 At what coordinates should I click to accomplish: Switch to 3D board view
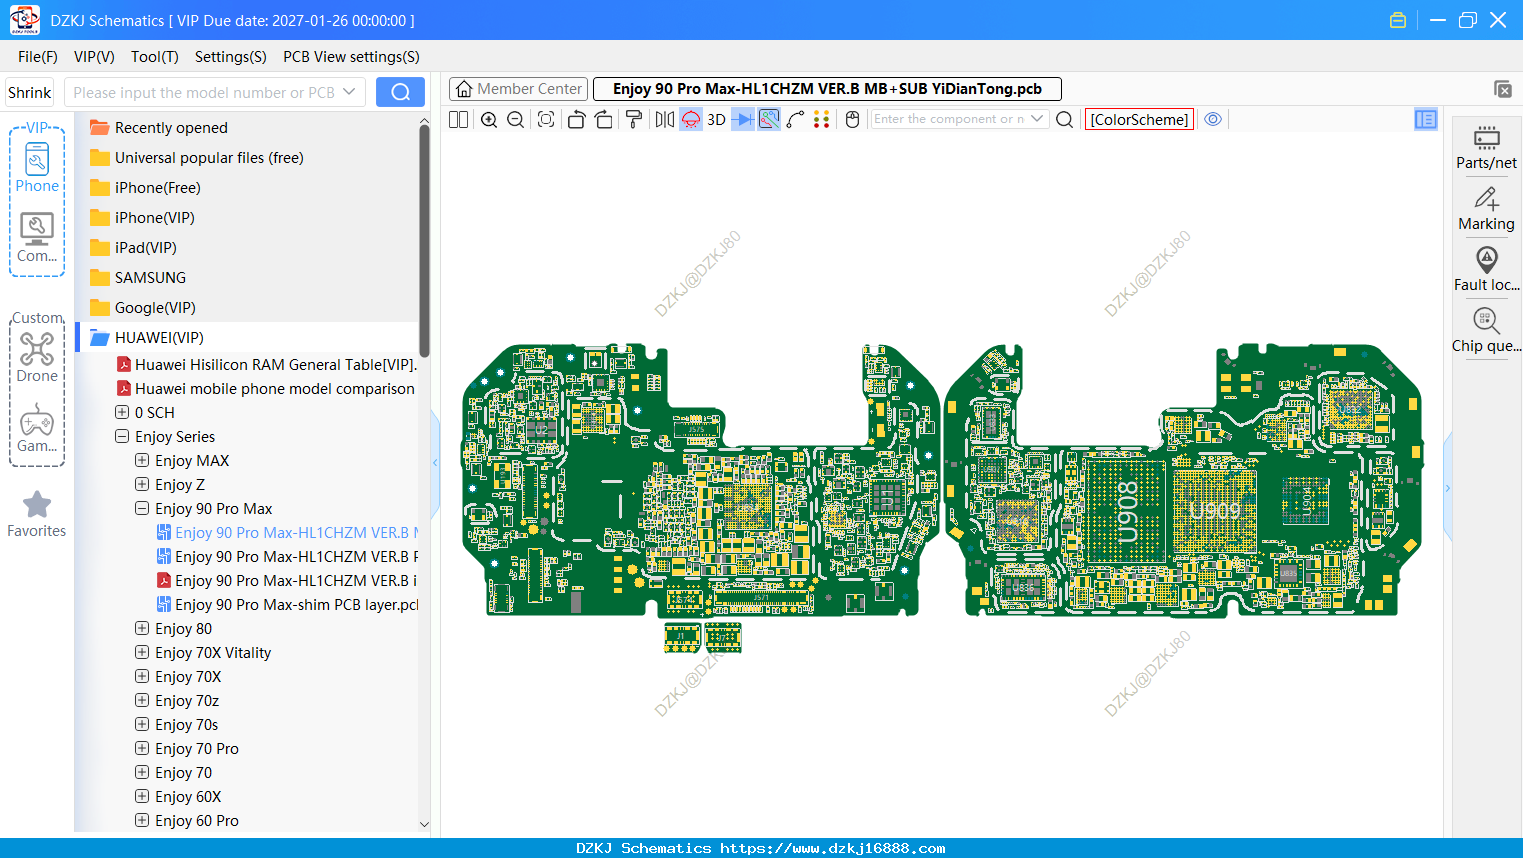716,120
